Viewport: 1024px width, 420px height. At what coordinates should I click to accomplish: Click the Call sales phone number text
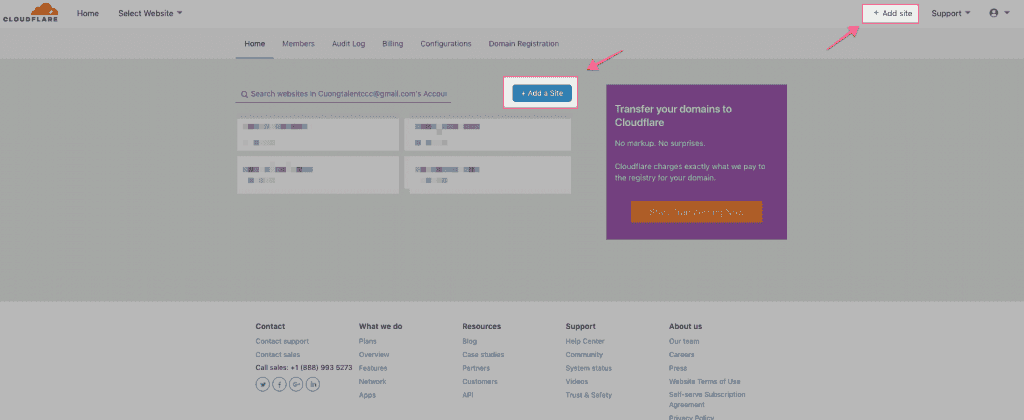(x=304, y=368)
